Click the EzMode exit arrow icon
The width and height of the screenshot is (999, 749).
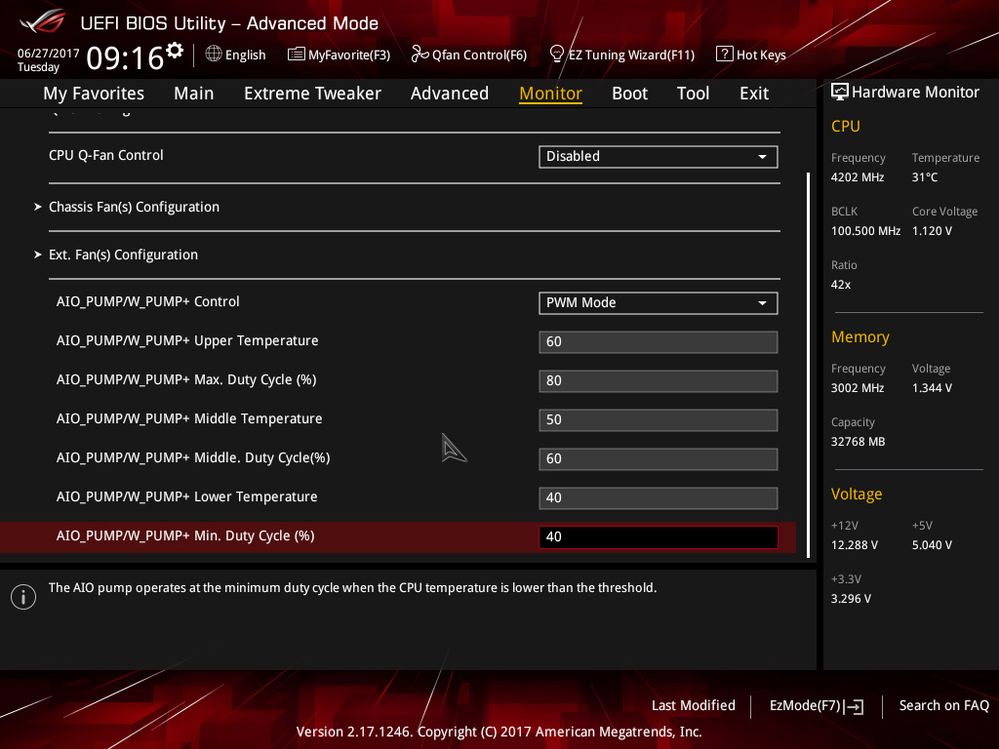[854, 706]
